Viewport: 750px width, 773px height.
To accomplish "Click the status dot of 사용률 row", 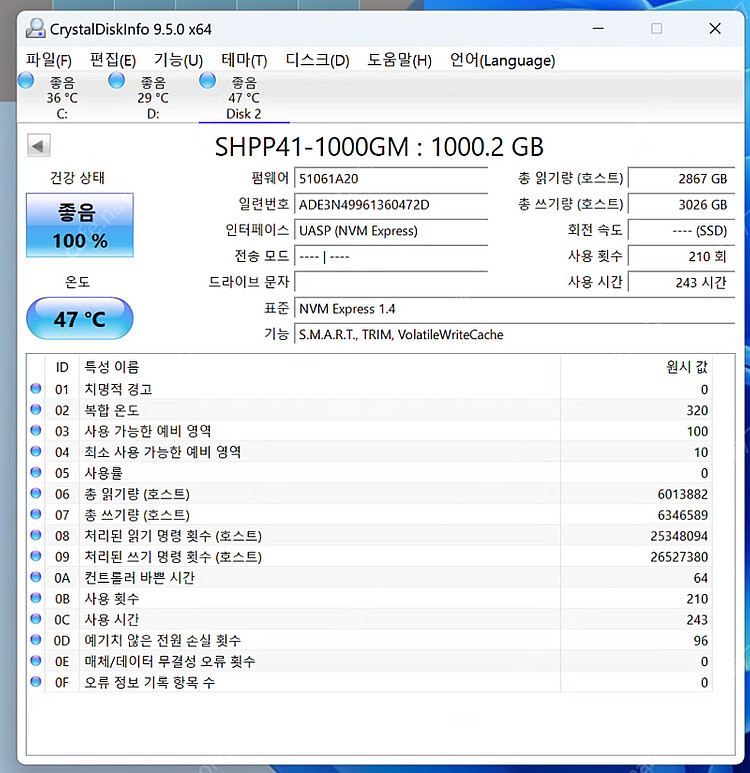I will [36, 472].
